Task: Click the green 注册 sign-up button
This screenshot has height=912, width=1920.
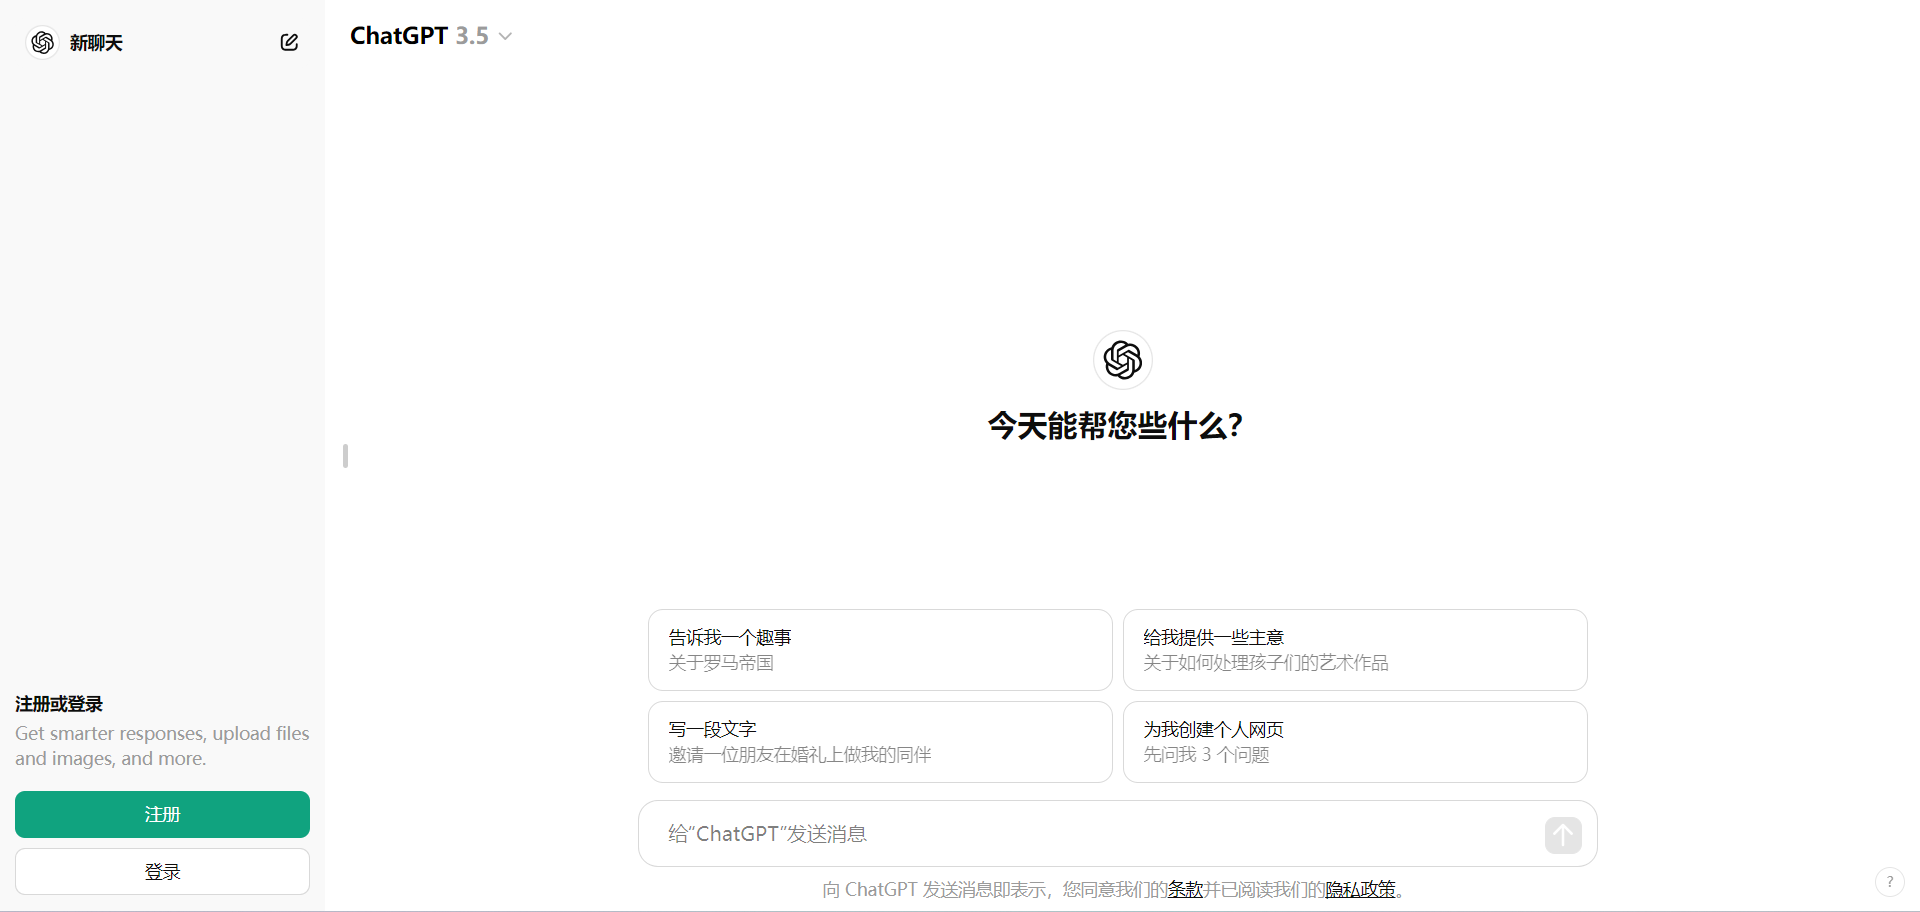Action: coord(162,814)
